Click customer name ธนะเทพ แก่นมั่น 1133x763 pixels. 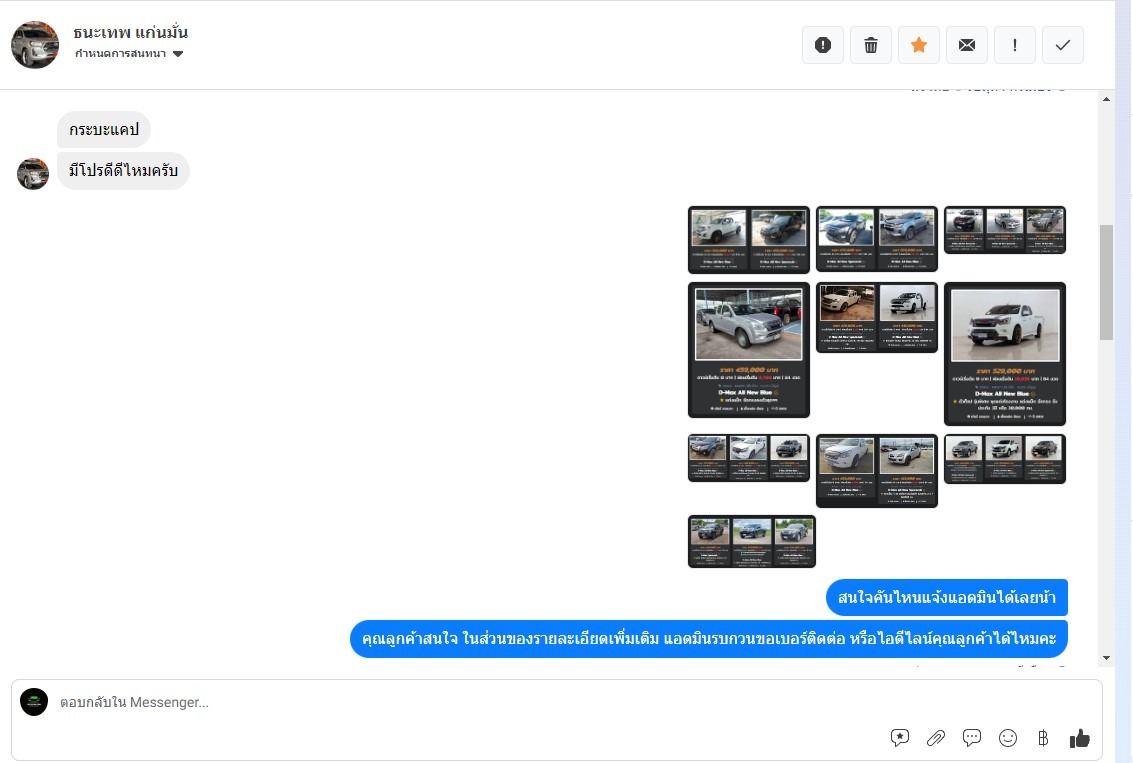coord(131,32)
